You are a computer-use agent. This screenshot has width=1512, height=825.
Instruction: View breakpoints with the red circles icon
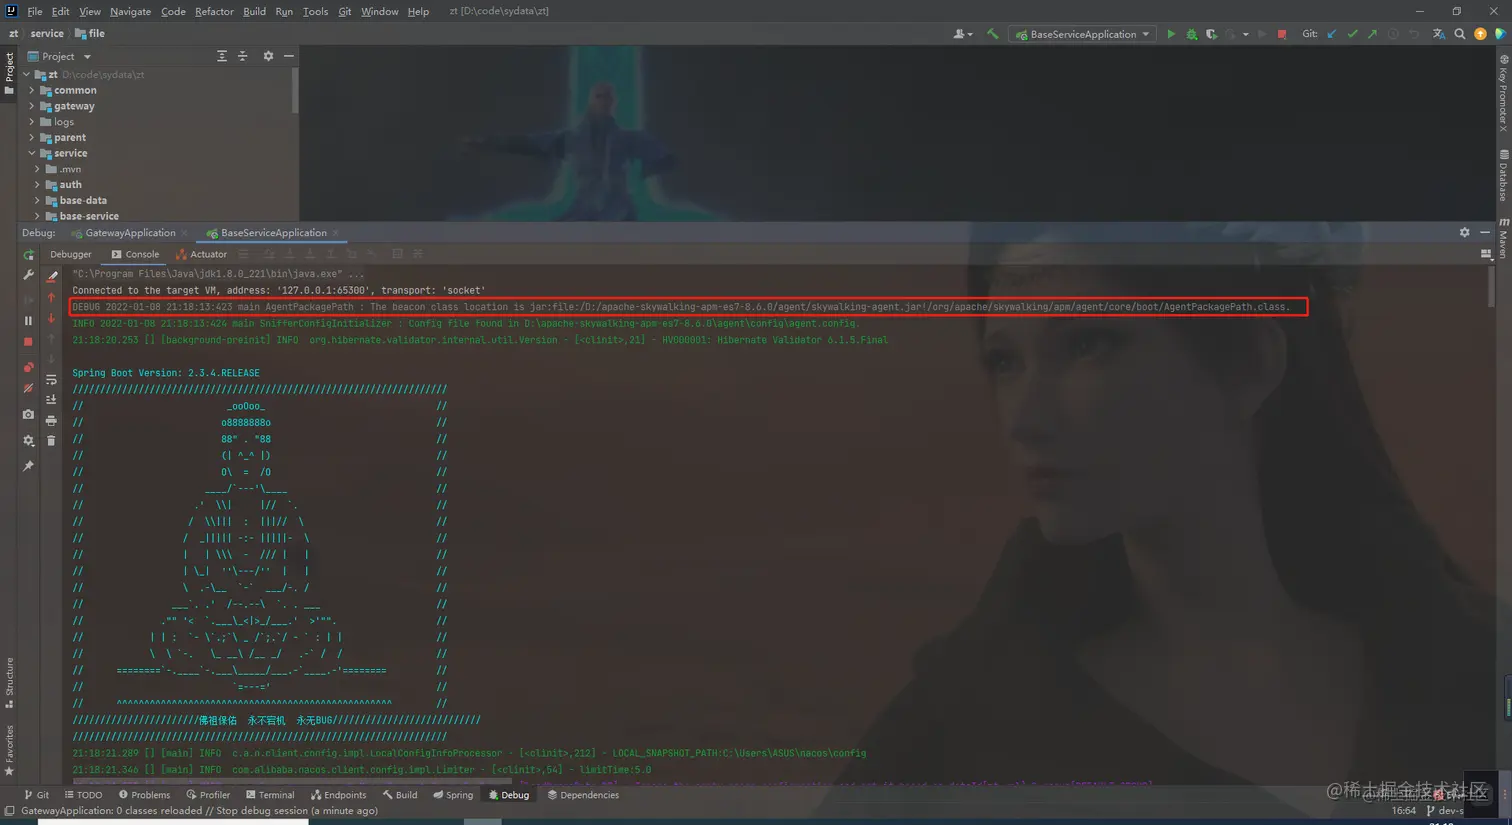click(28, 367)
